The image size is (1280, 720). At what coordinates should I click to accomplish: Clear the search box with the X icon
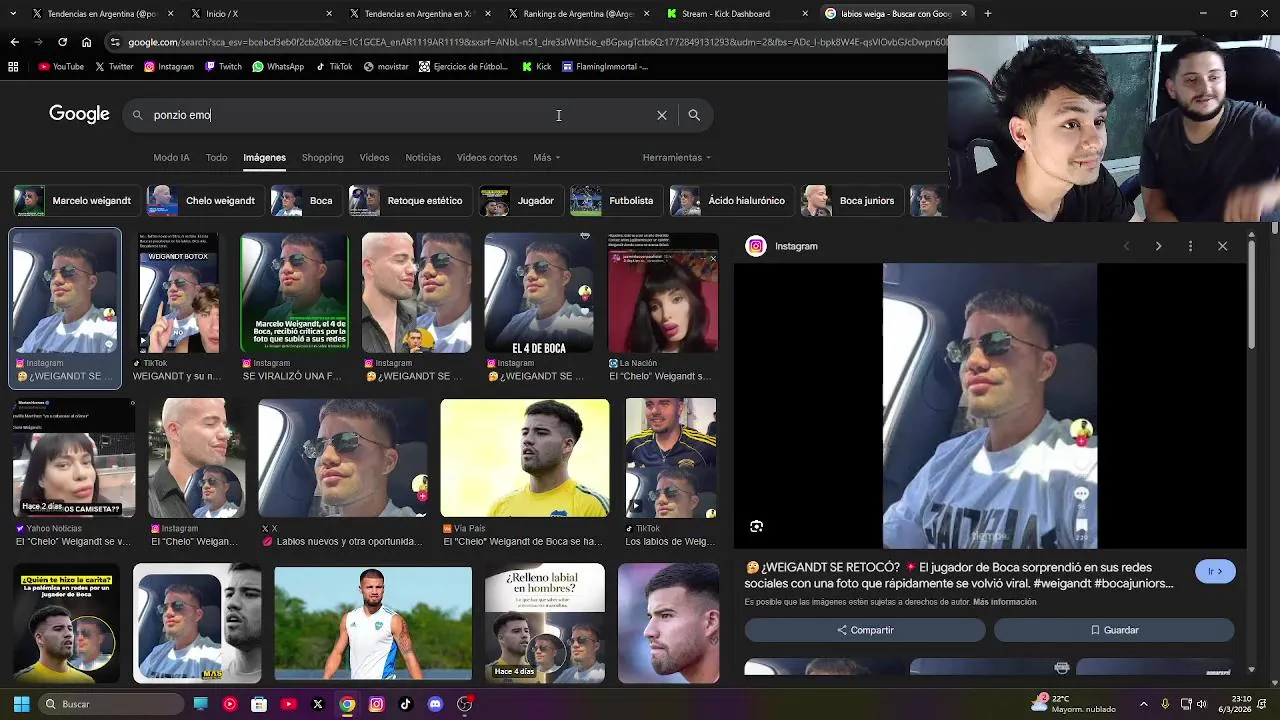pos(661,115)
